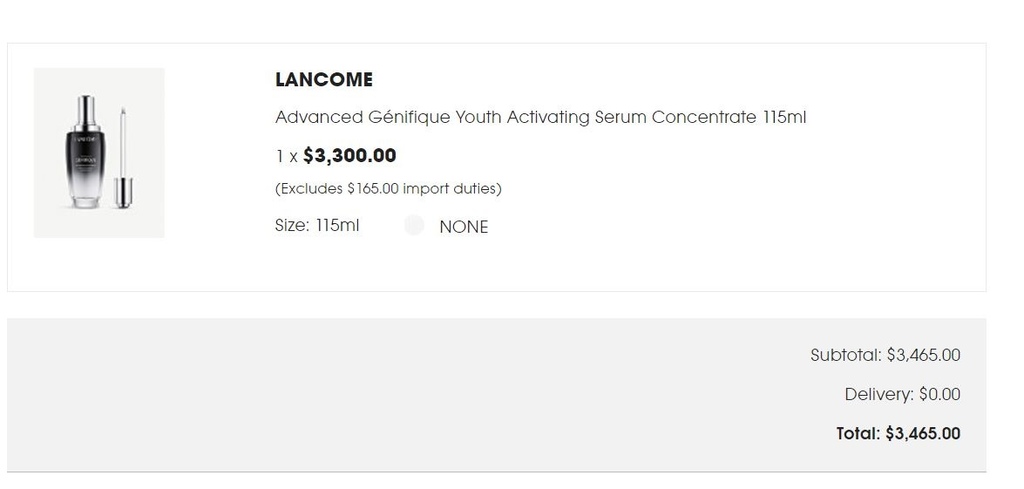Click the Subtotal label in summary
The width and height of the screenshot is (1024, 489).
click(x=846, y=355)
